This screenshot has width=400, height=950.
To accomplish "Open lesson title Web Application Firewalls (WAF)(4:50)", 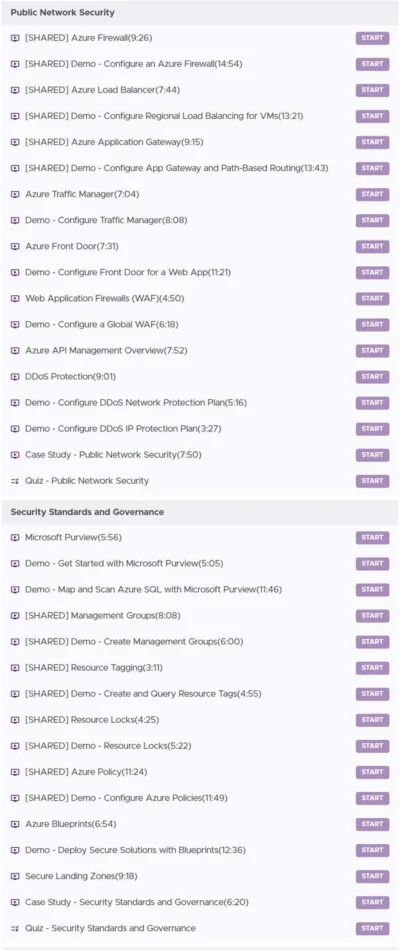I will click(104, 298).
